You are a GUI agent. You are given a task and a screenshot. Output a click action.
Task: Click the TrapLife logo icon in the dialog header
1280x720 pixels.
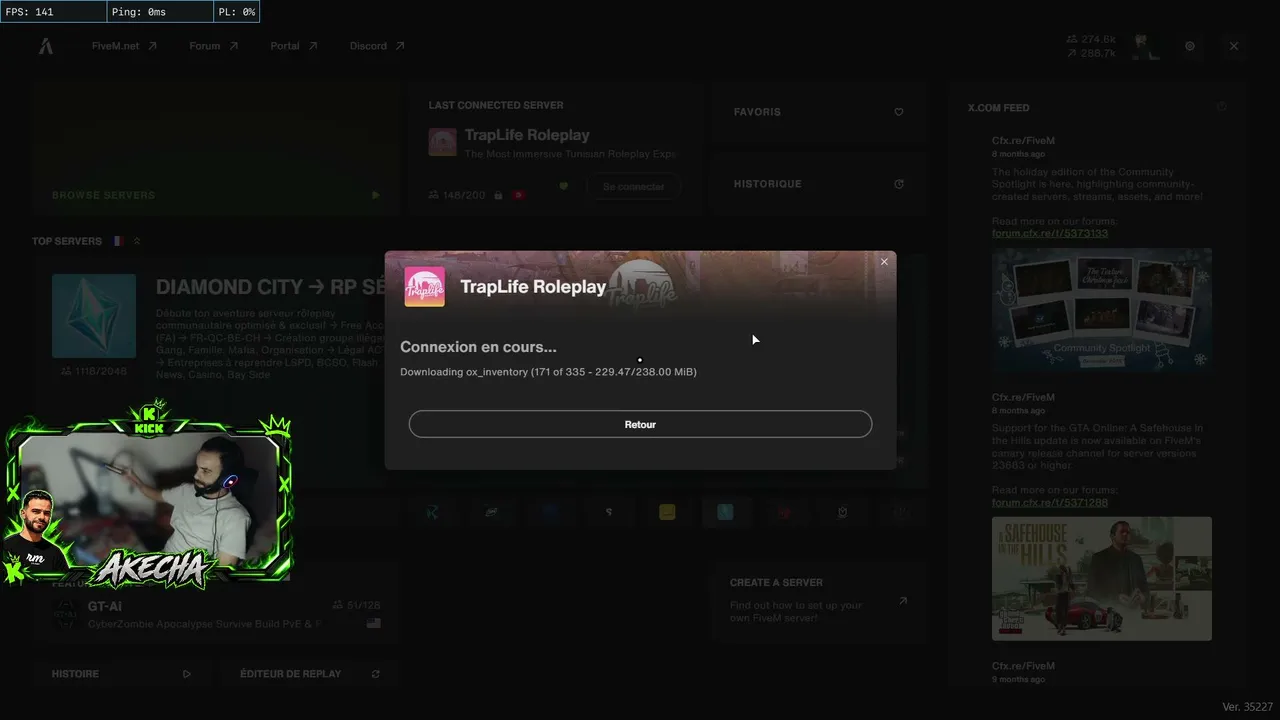click(424, 286)
